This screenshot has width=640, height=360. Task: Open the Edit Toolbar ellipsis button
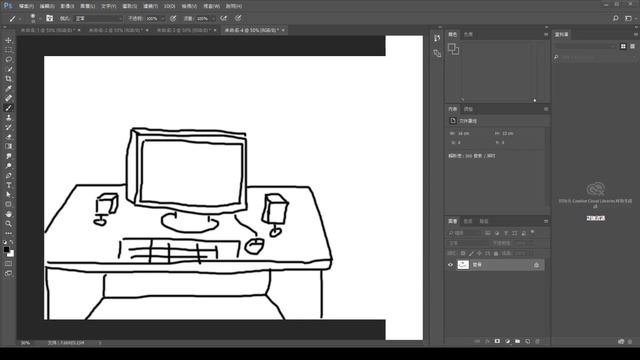tap(9, 233)
